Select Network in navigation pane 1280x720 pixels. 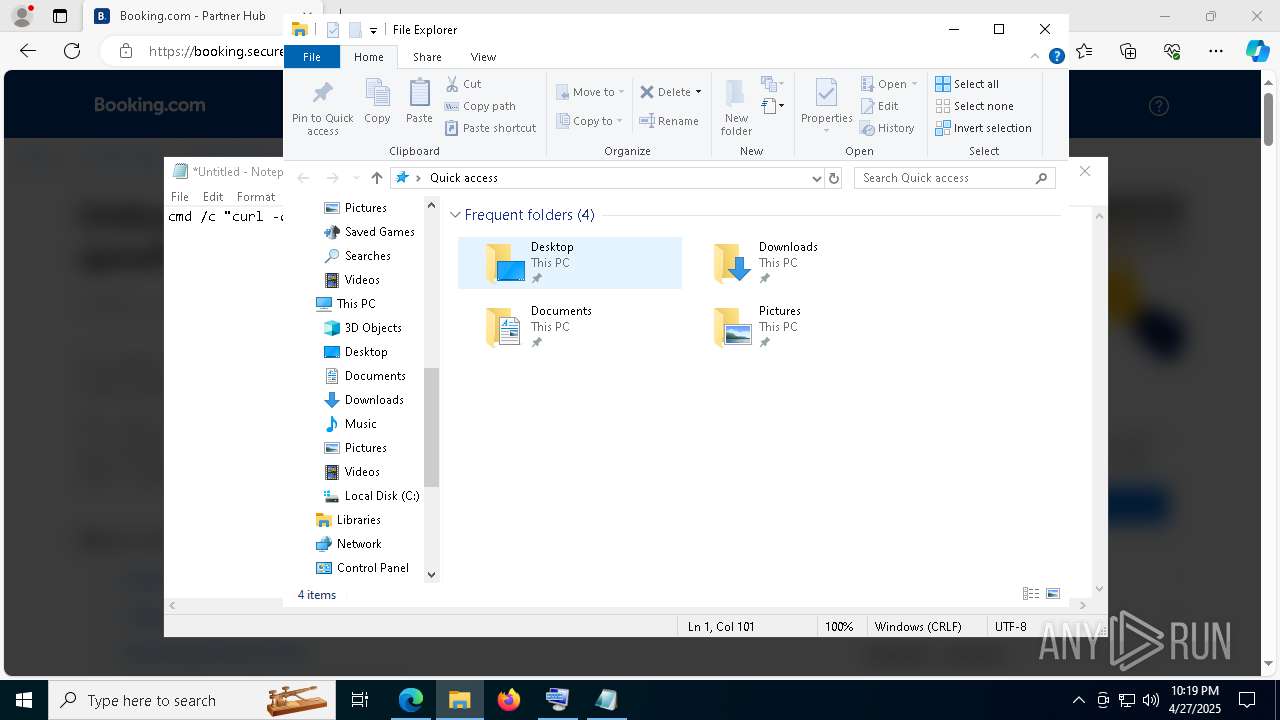(359, 544)
